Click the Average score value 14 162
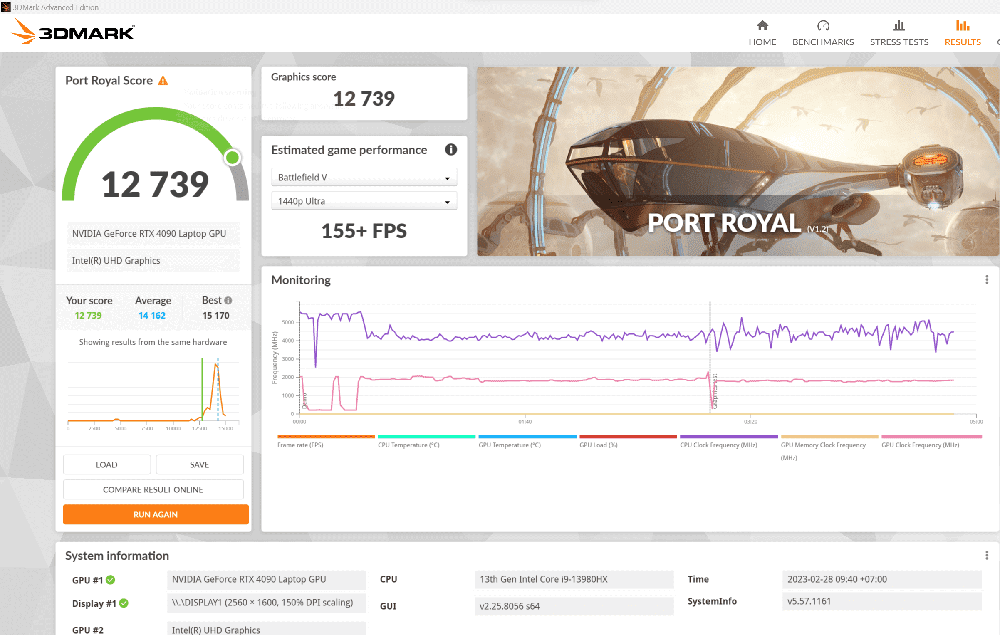Screen dimensions: 1000x635 click(152, 316)
